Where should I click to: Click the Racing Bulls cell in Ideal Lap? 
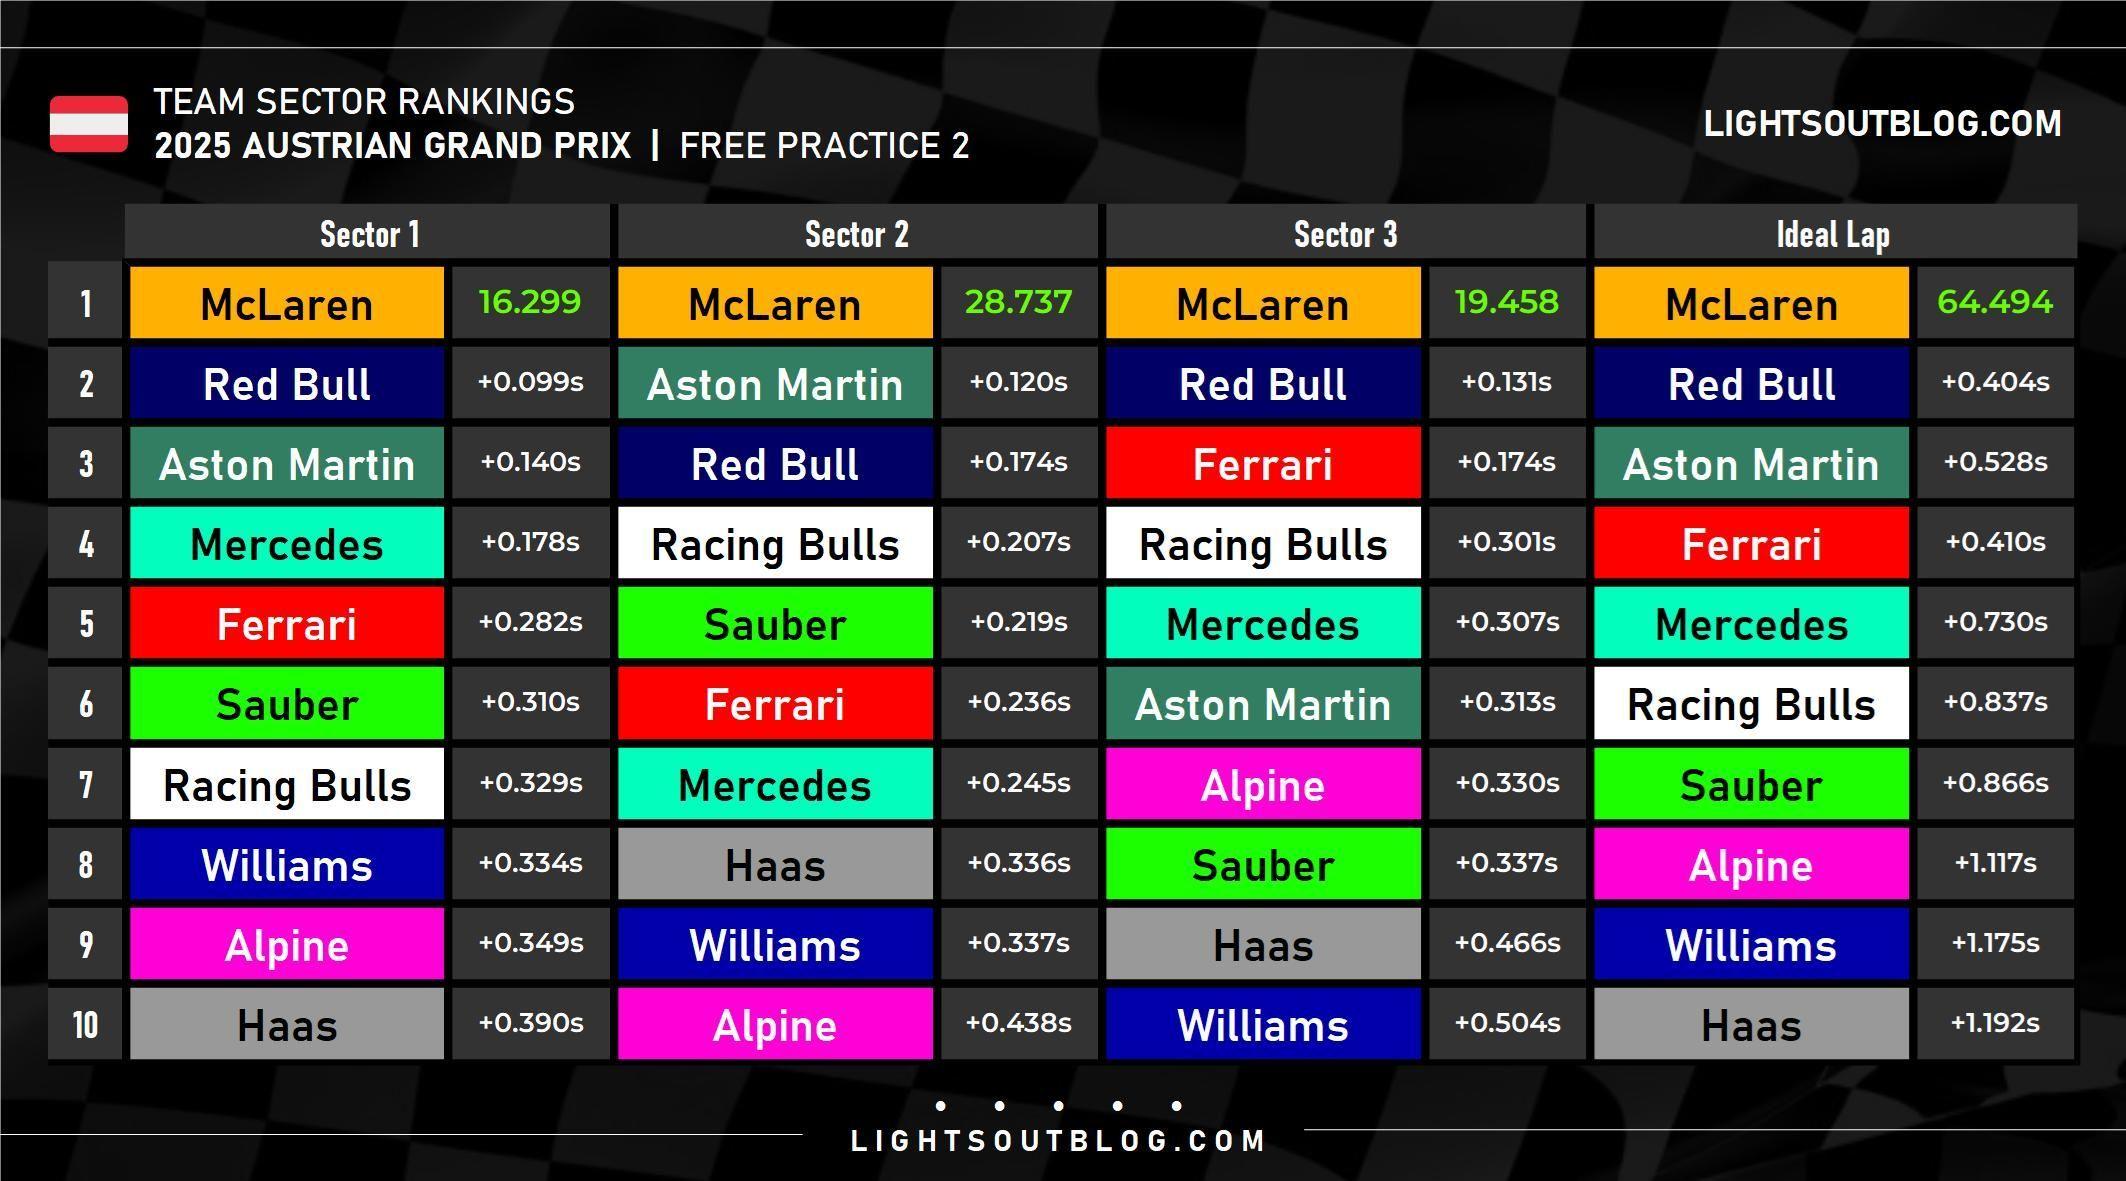coord(1751,703)
